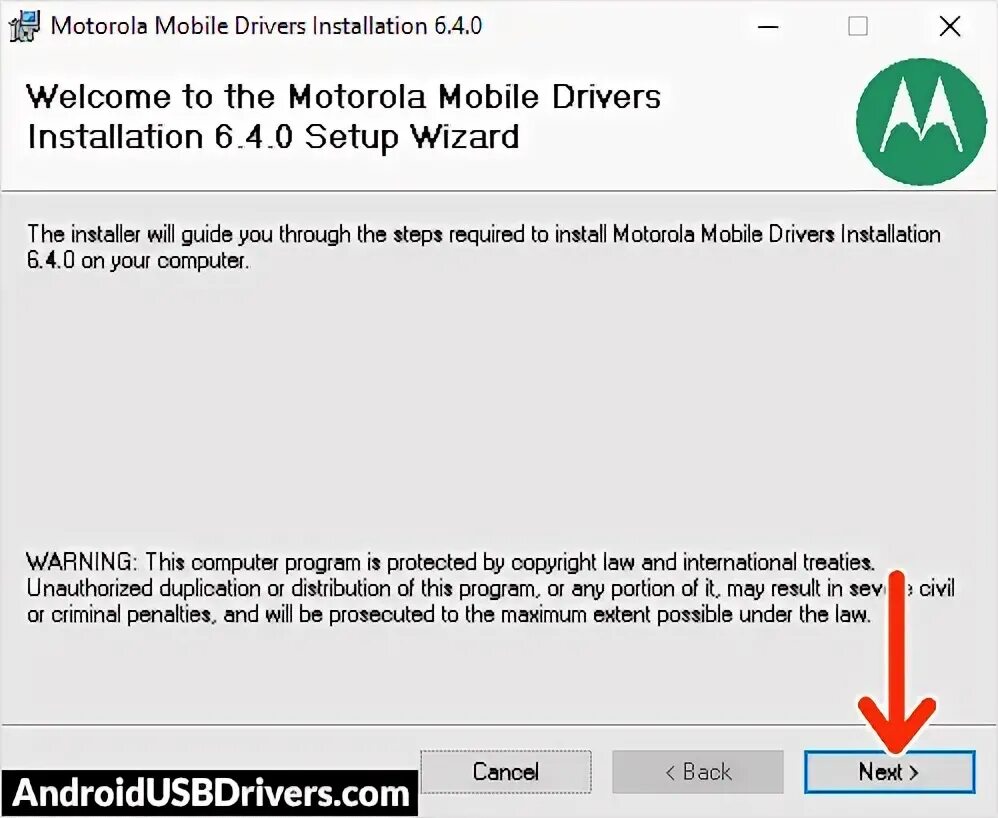Screen dimensions: 998x818
Task: Click the greyed-out Back button
Action: (698, 772)
